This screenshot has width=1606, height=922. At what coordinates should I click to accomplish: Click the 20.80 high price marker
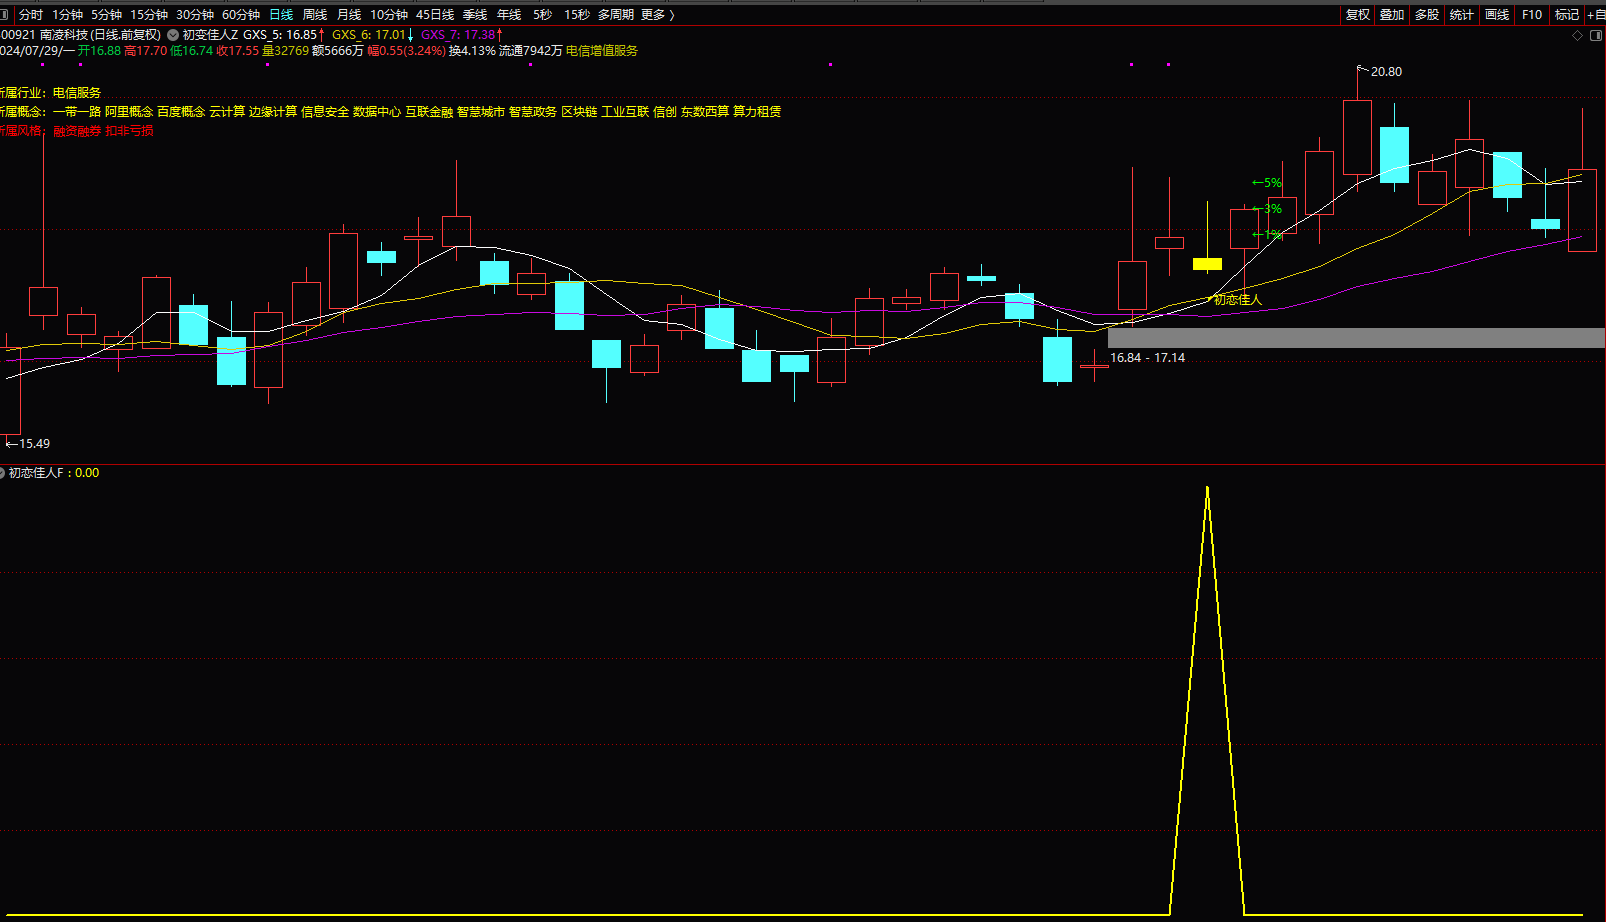[1386, 72]
